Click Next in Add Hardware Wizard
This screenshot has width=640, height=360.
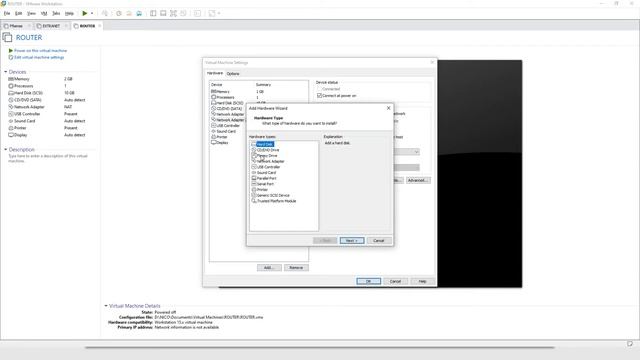tap(352, 241)
